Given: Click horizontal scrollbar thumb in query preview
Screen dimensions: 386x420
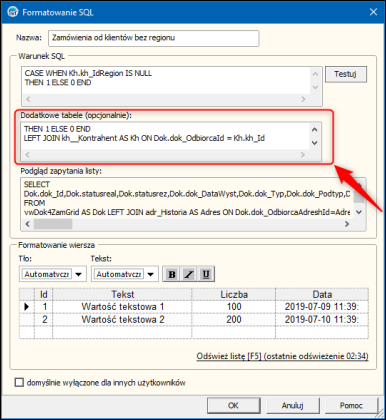Looking at the screenshot, I should (x=53, y=224).
